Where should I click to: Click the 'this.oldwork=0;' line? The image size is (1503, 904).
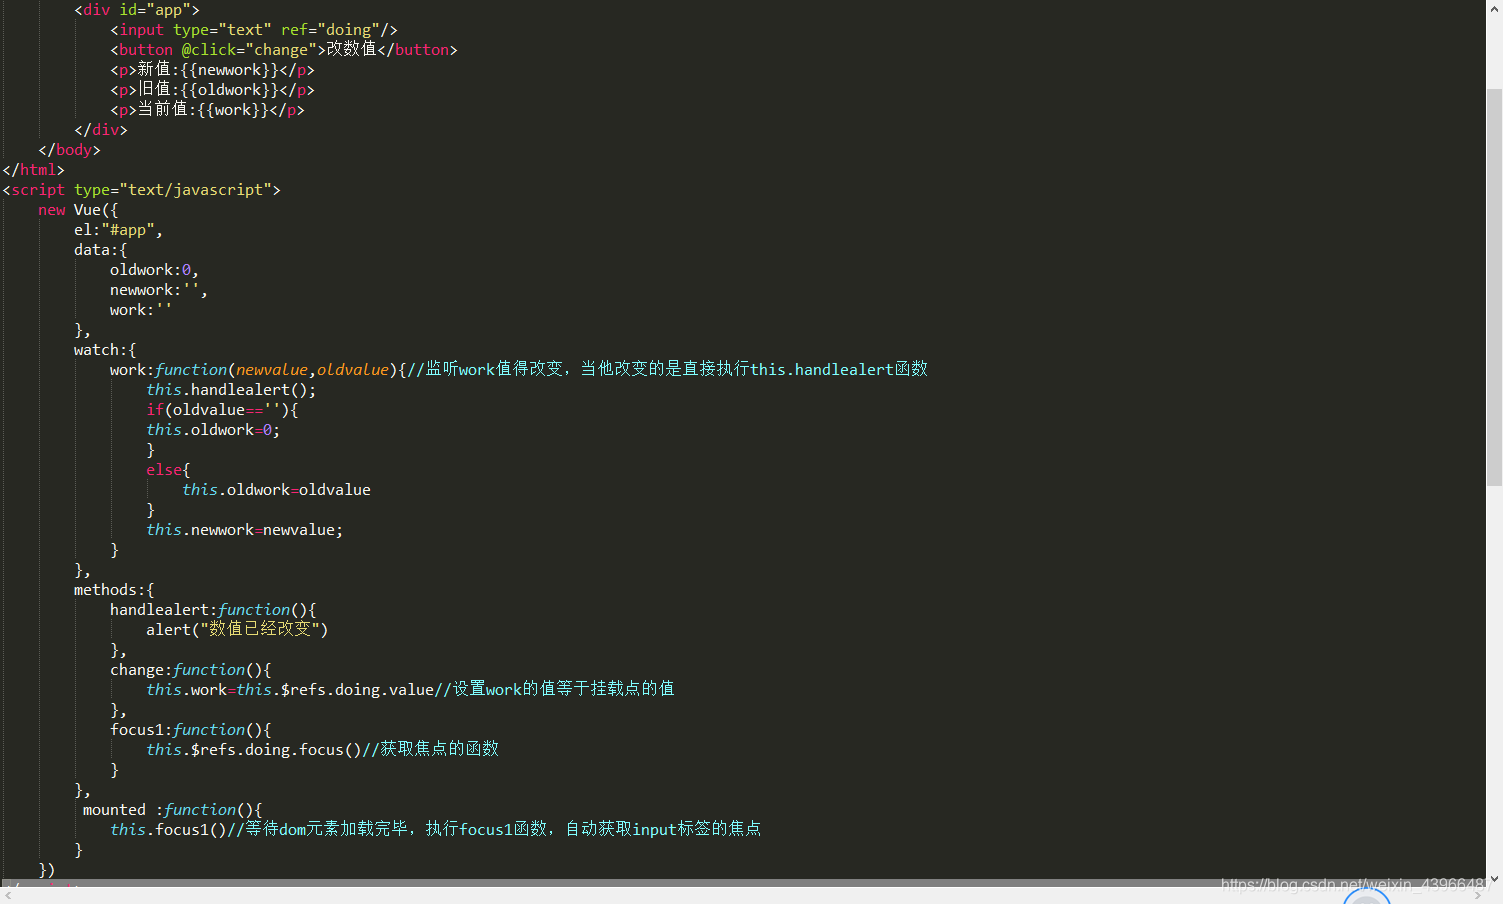click(213, 430)
